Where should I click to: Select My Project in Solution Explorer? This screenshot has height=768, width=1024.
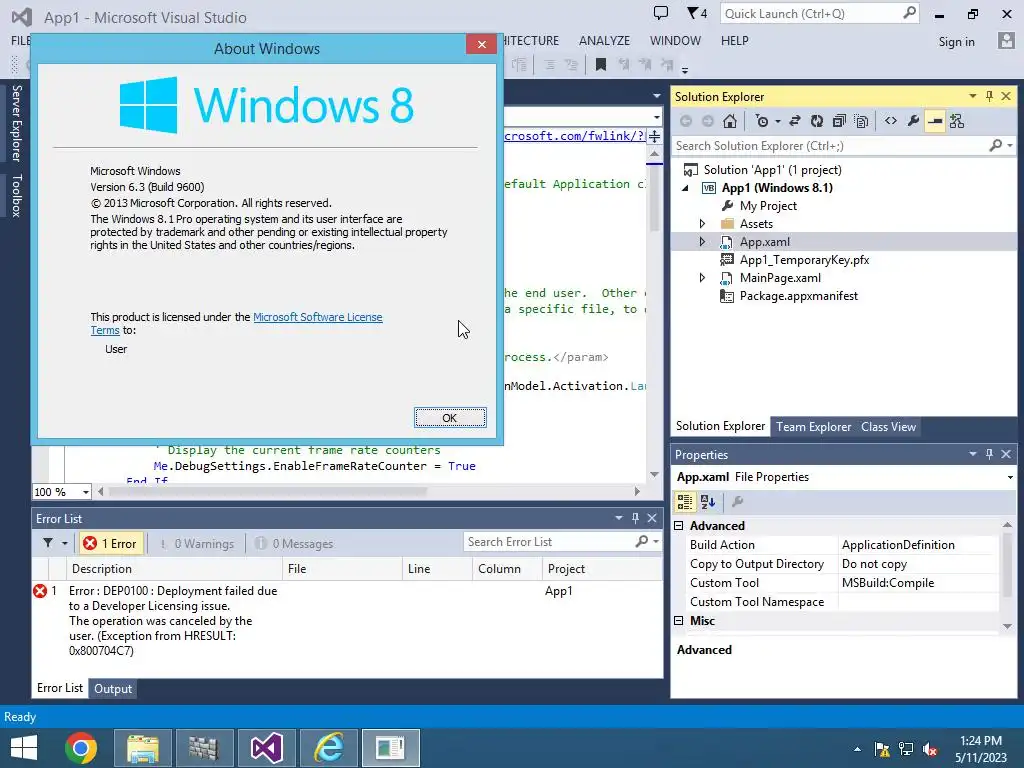(x=768, y=206)
